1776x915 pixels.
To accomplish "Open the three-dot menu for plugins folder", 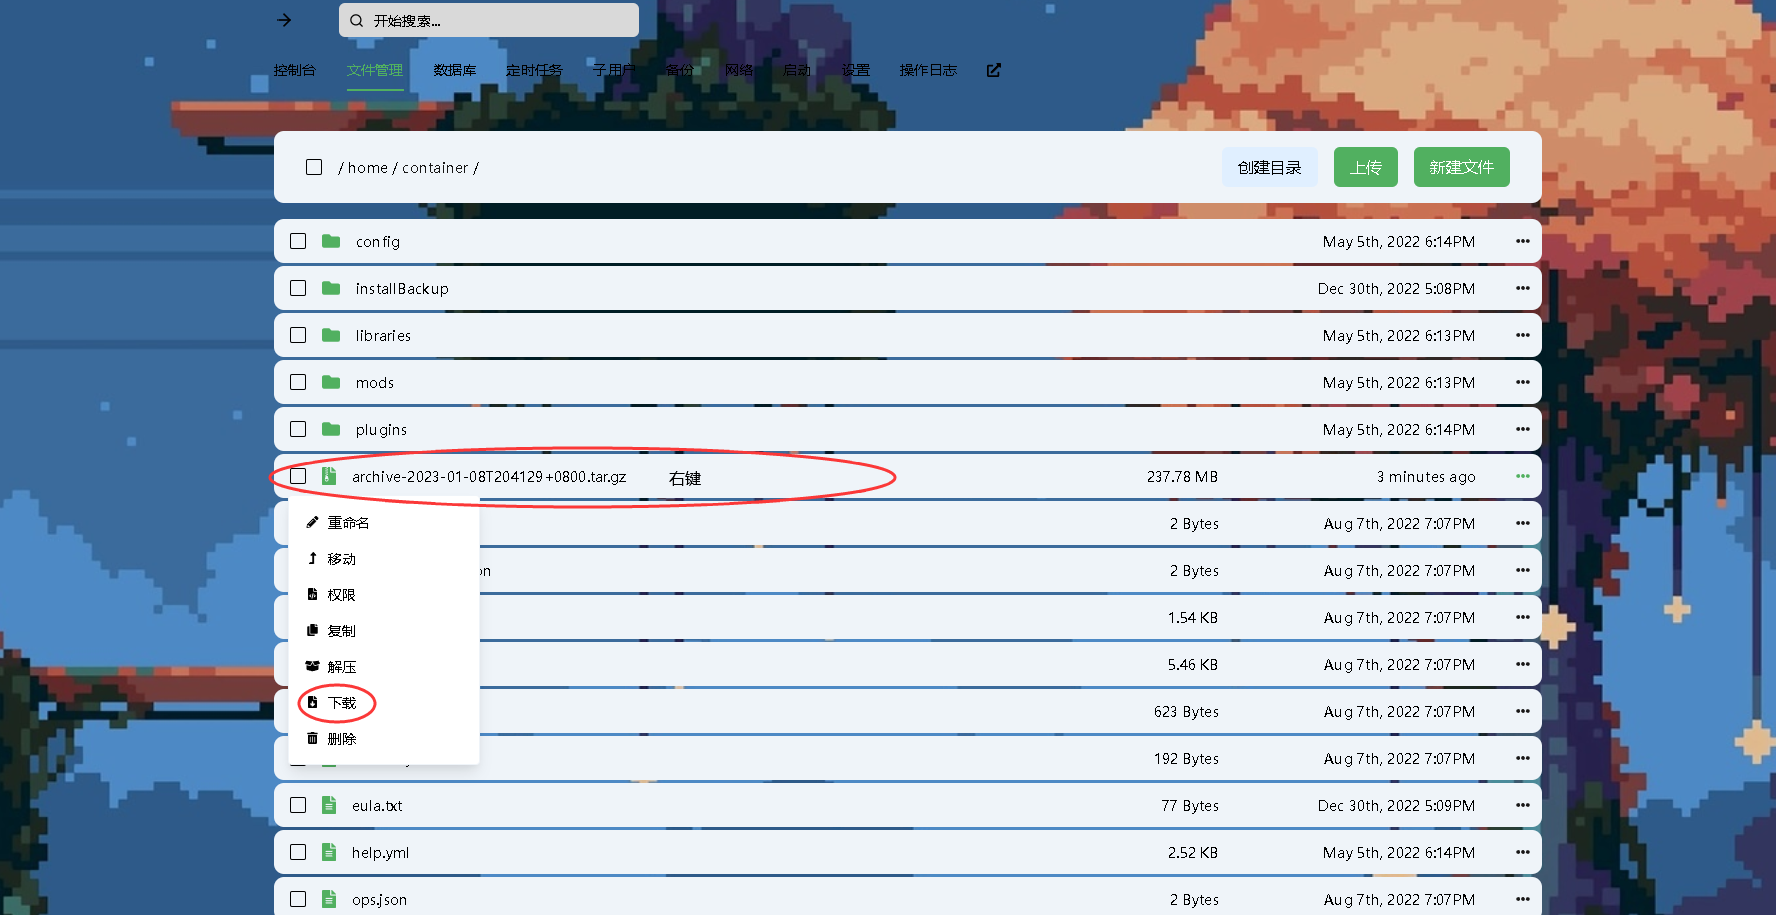I will coord(1522,429).
